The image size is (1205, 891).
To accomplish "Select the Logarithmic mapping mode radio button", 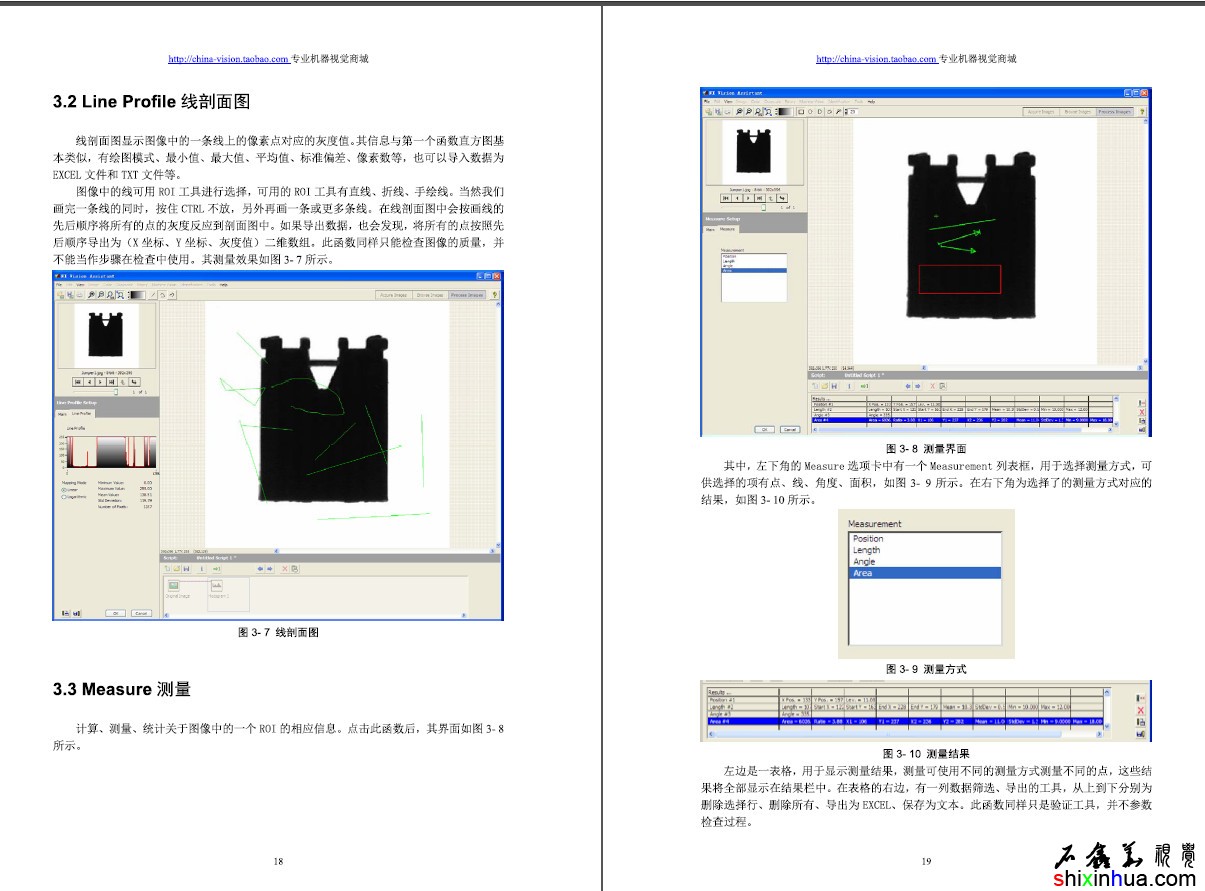I will (x=65, y=496).
